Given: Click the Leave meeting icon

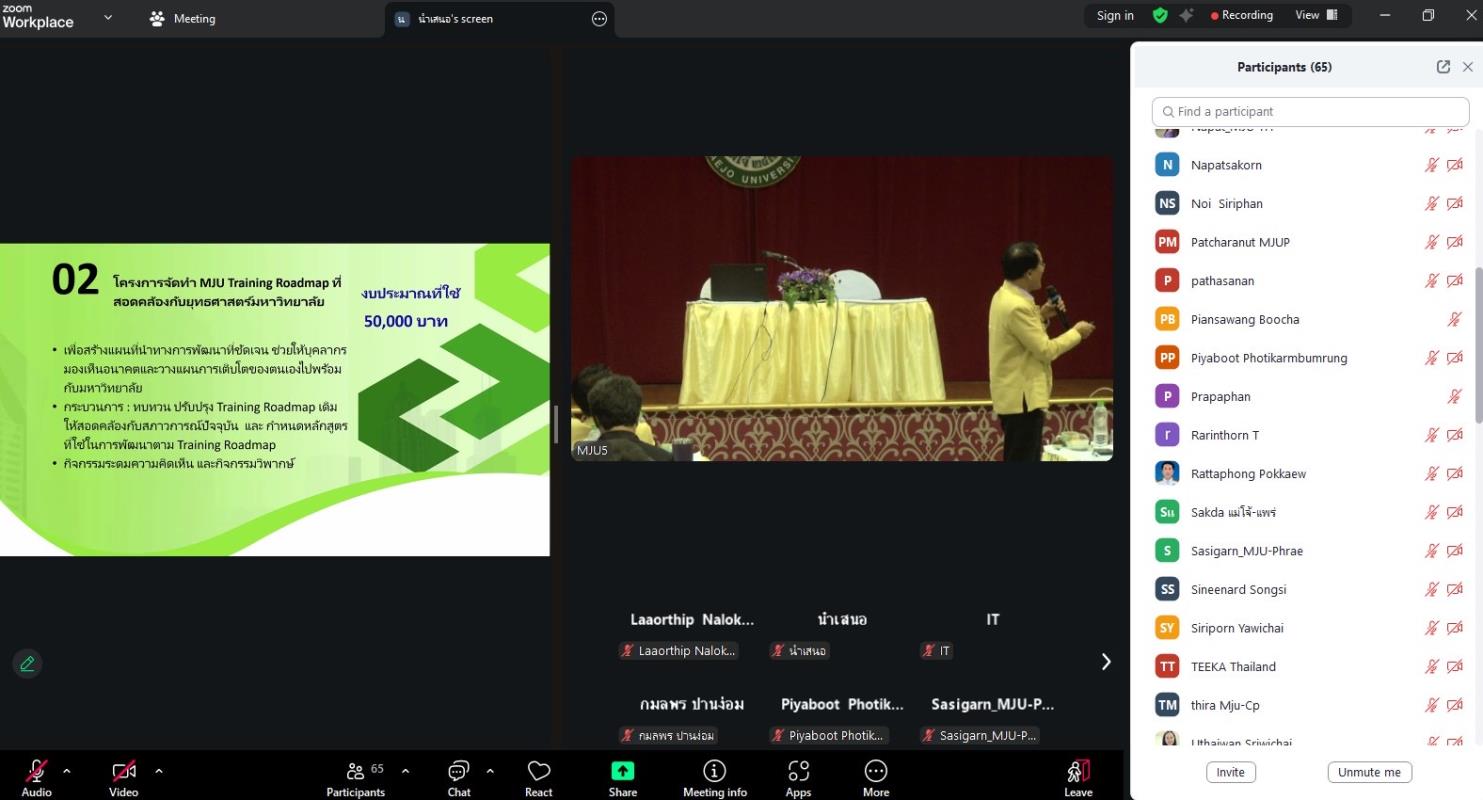Looking at the screenshot, I should pyautogui.click(x=1078, y=771).
